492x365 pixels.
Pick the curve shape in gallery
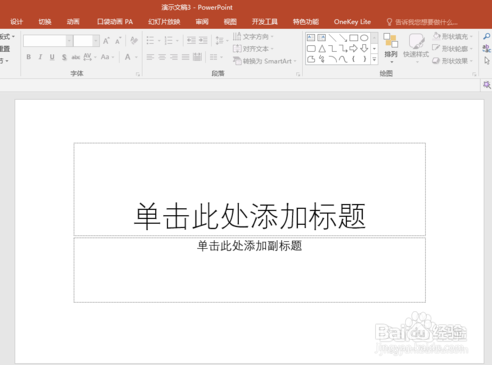[343, 59]
